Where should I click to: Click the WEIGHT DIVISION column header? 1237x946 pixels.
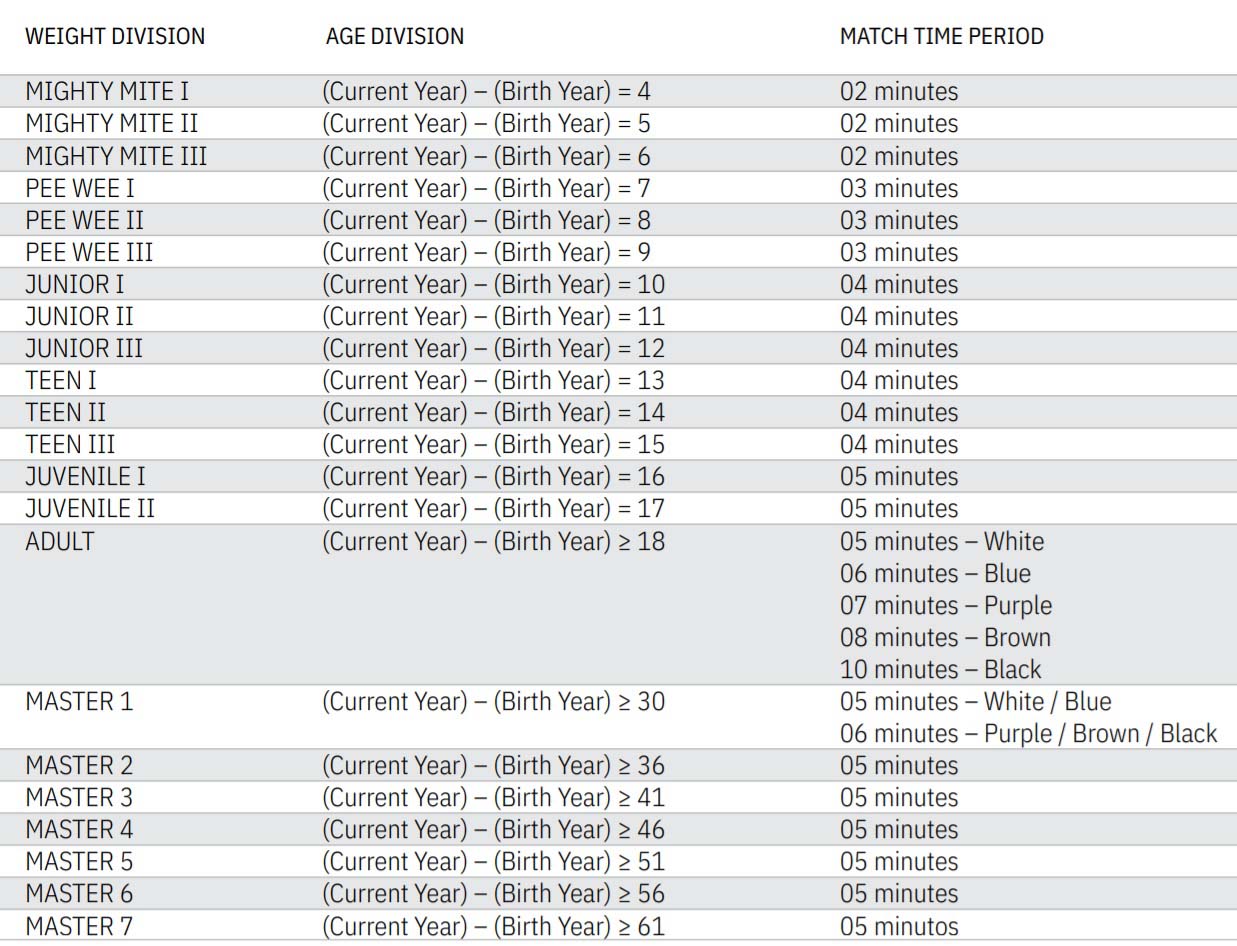point(115,36)
